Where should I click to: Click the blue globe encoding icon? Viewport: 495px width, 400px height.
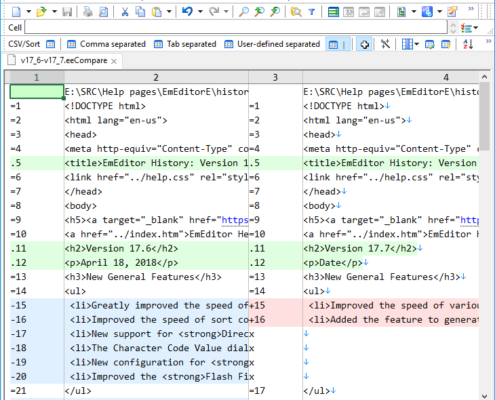pyautogui.click(x=427, y=12)
